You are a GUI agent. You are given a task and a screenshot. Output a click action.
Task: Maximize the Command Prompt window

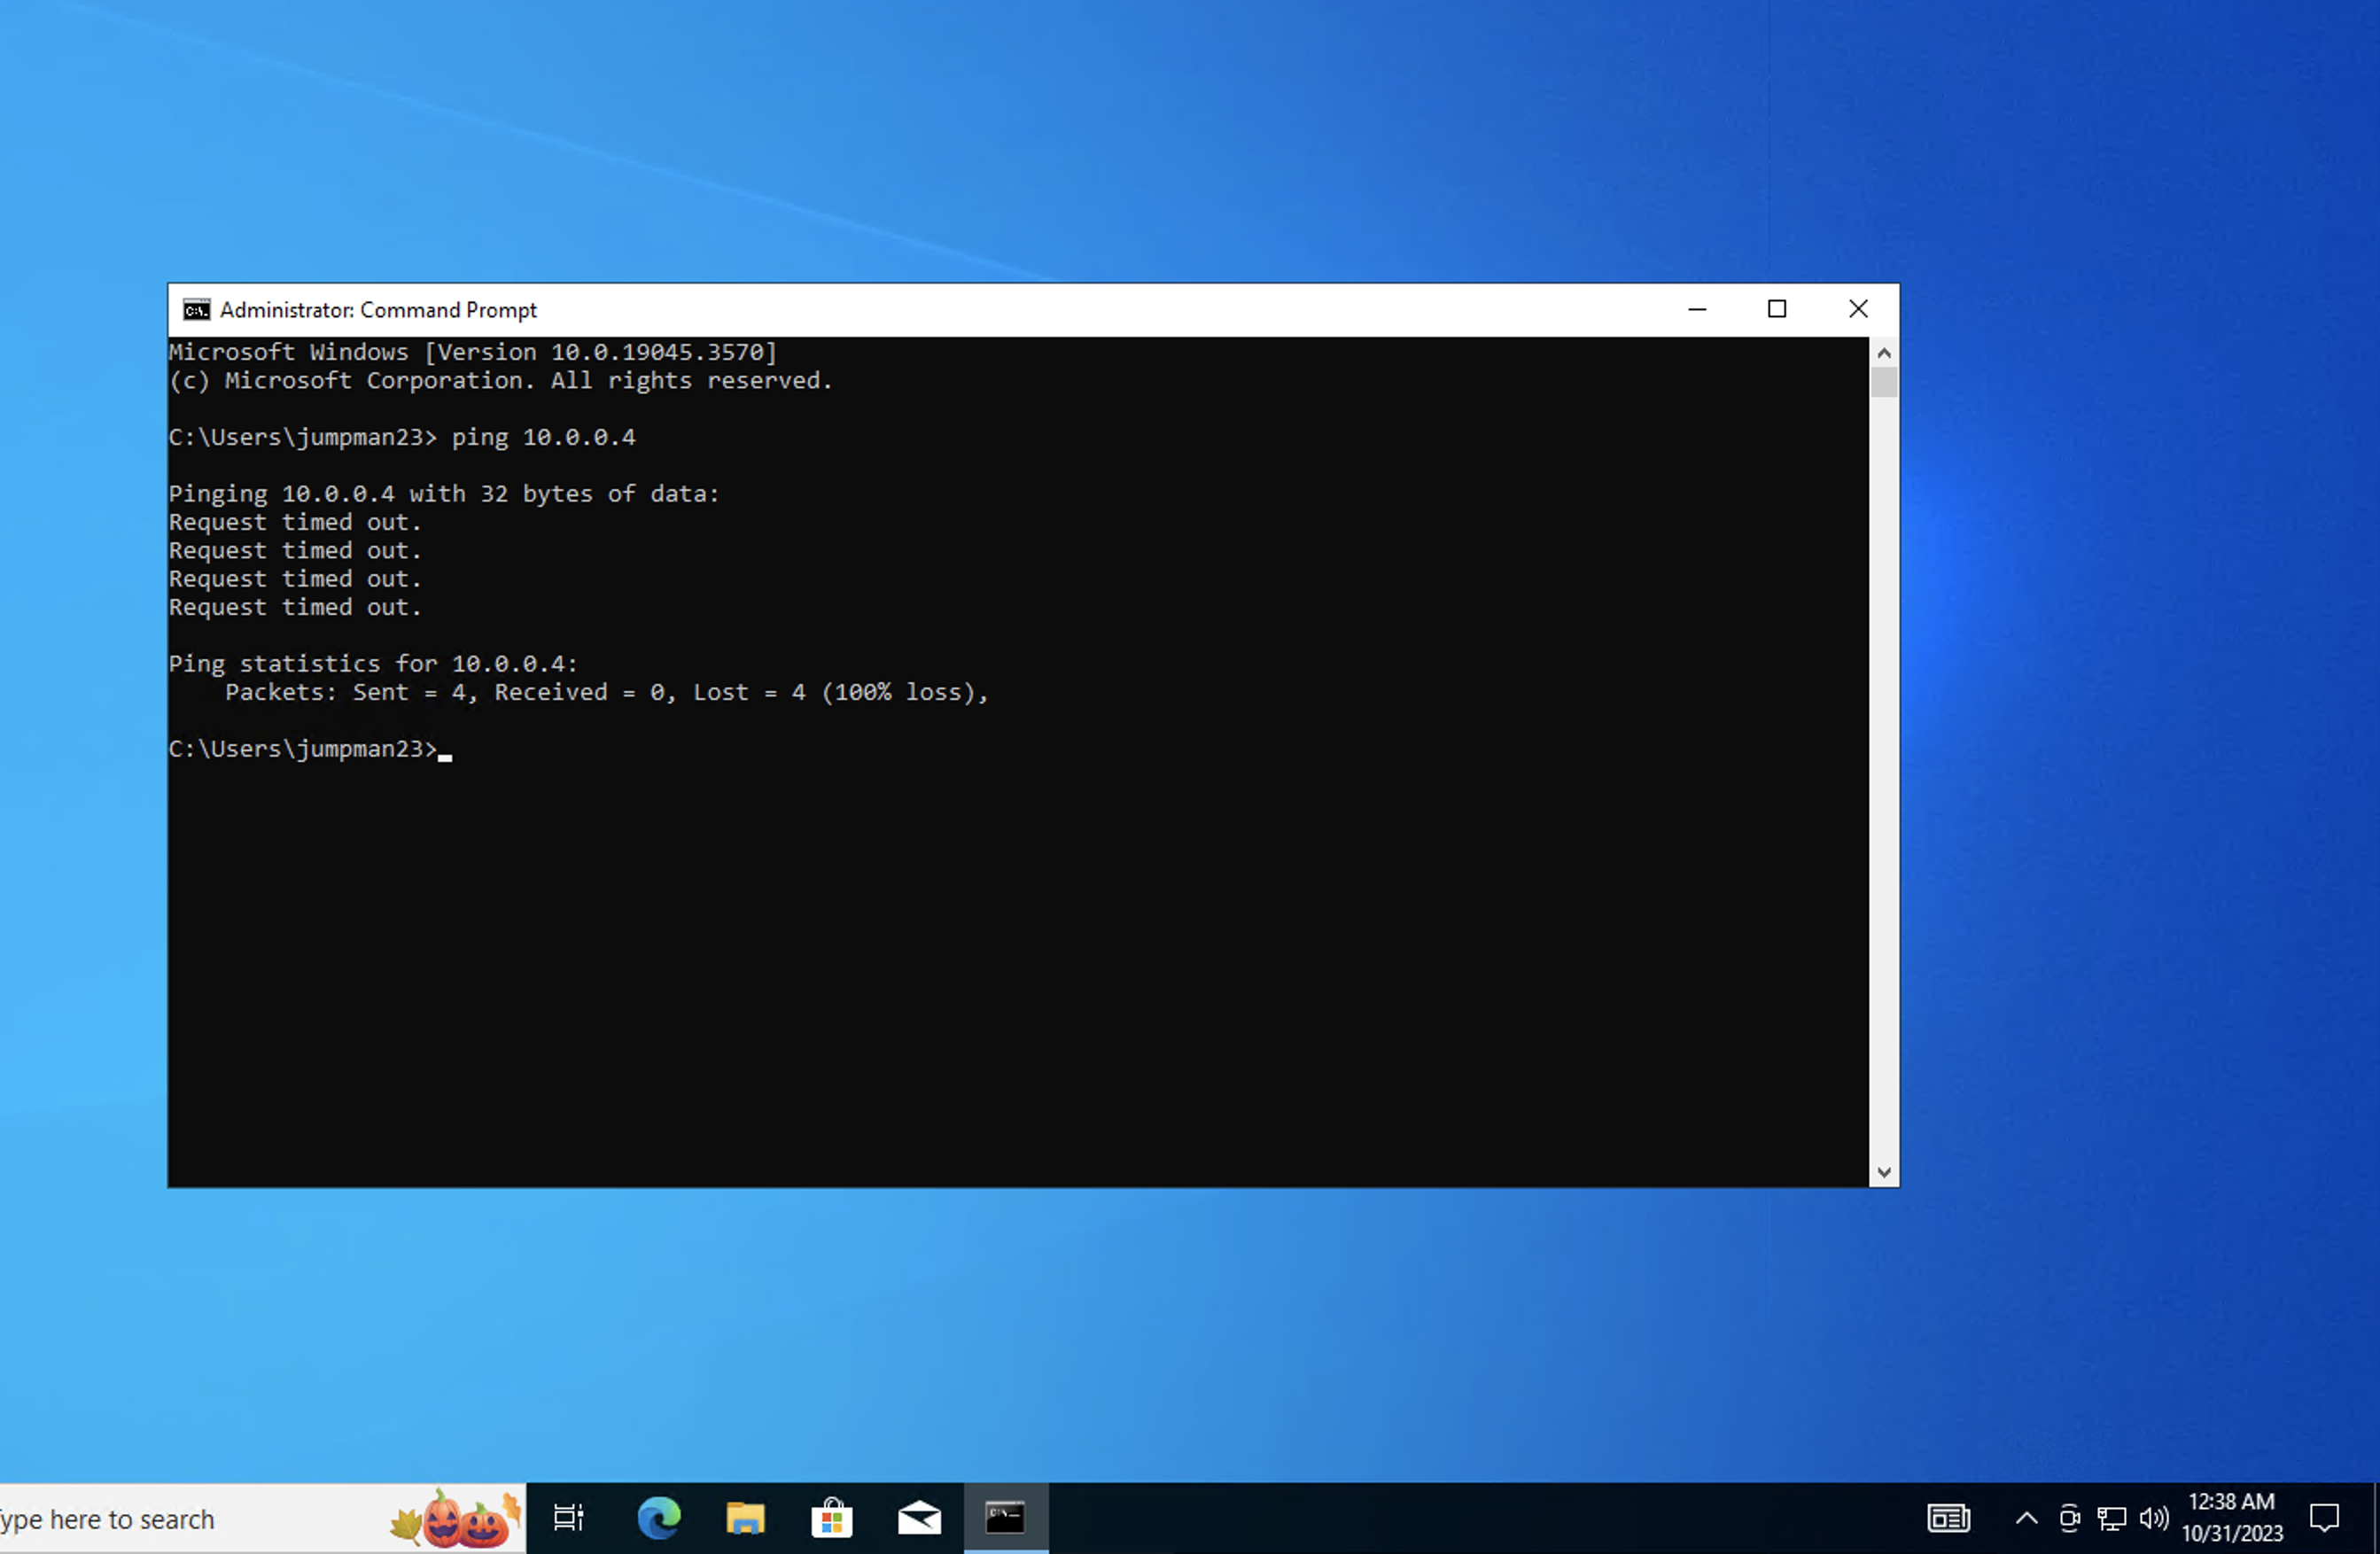coord(1777,310)
